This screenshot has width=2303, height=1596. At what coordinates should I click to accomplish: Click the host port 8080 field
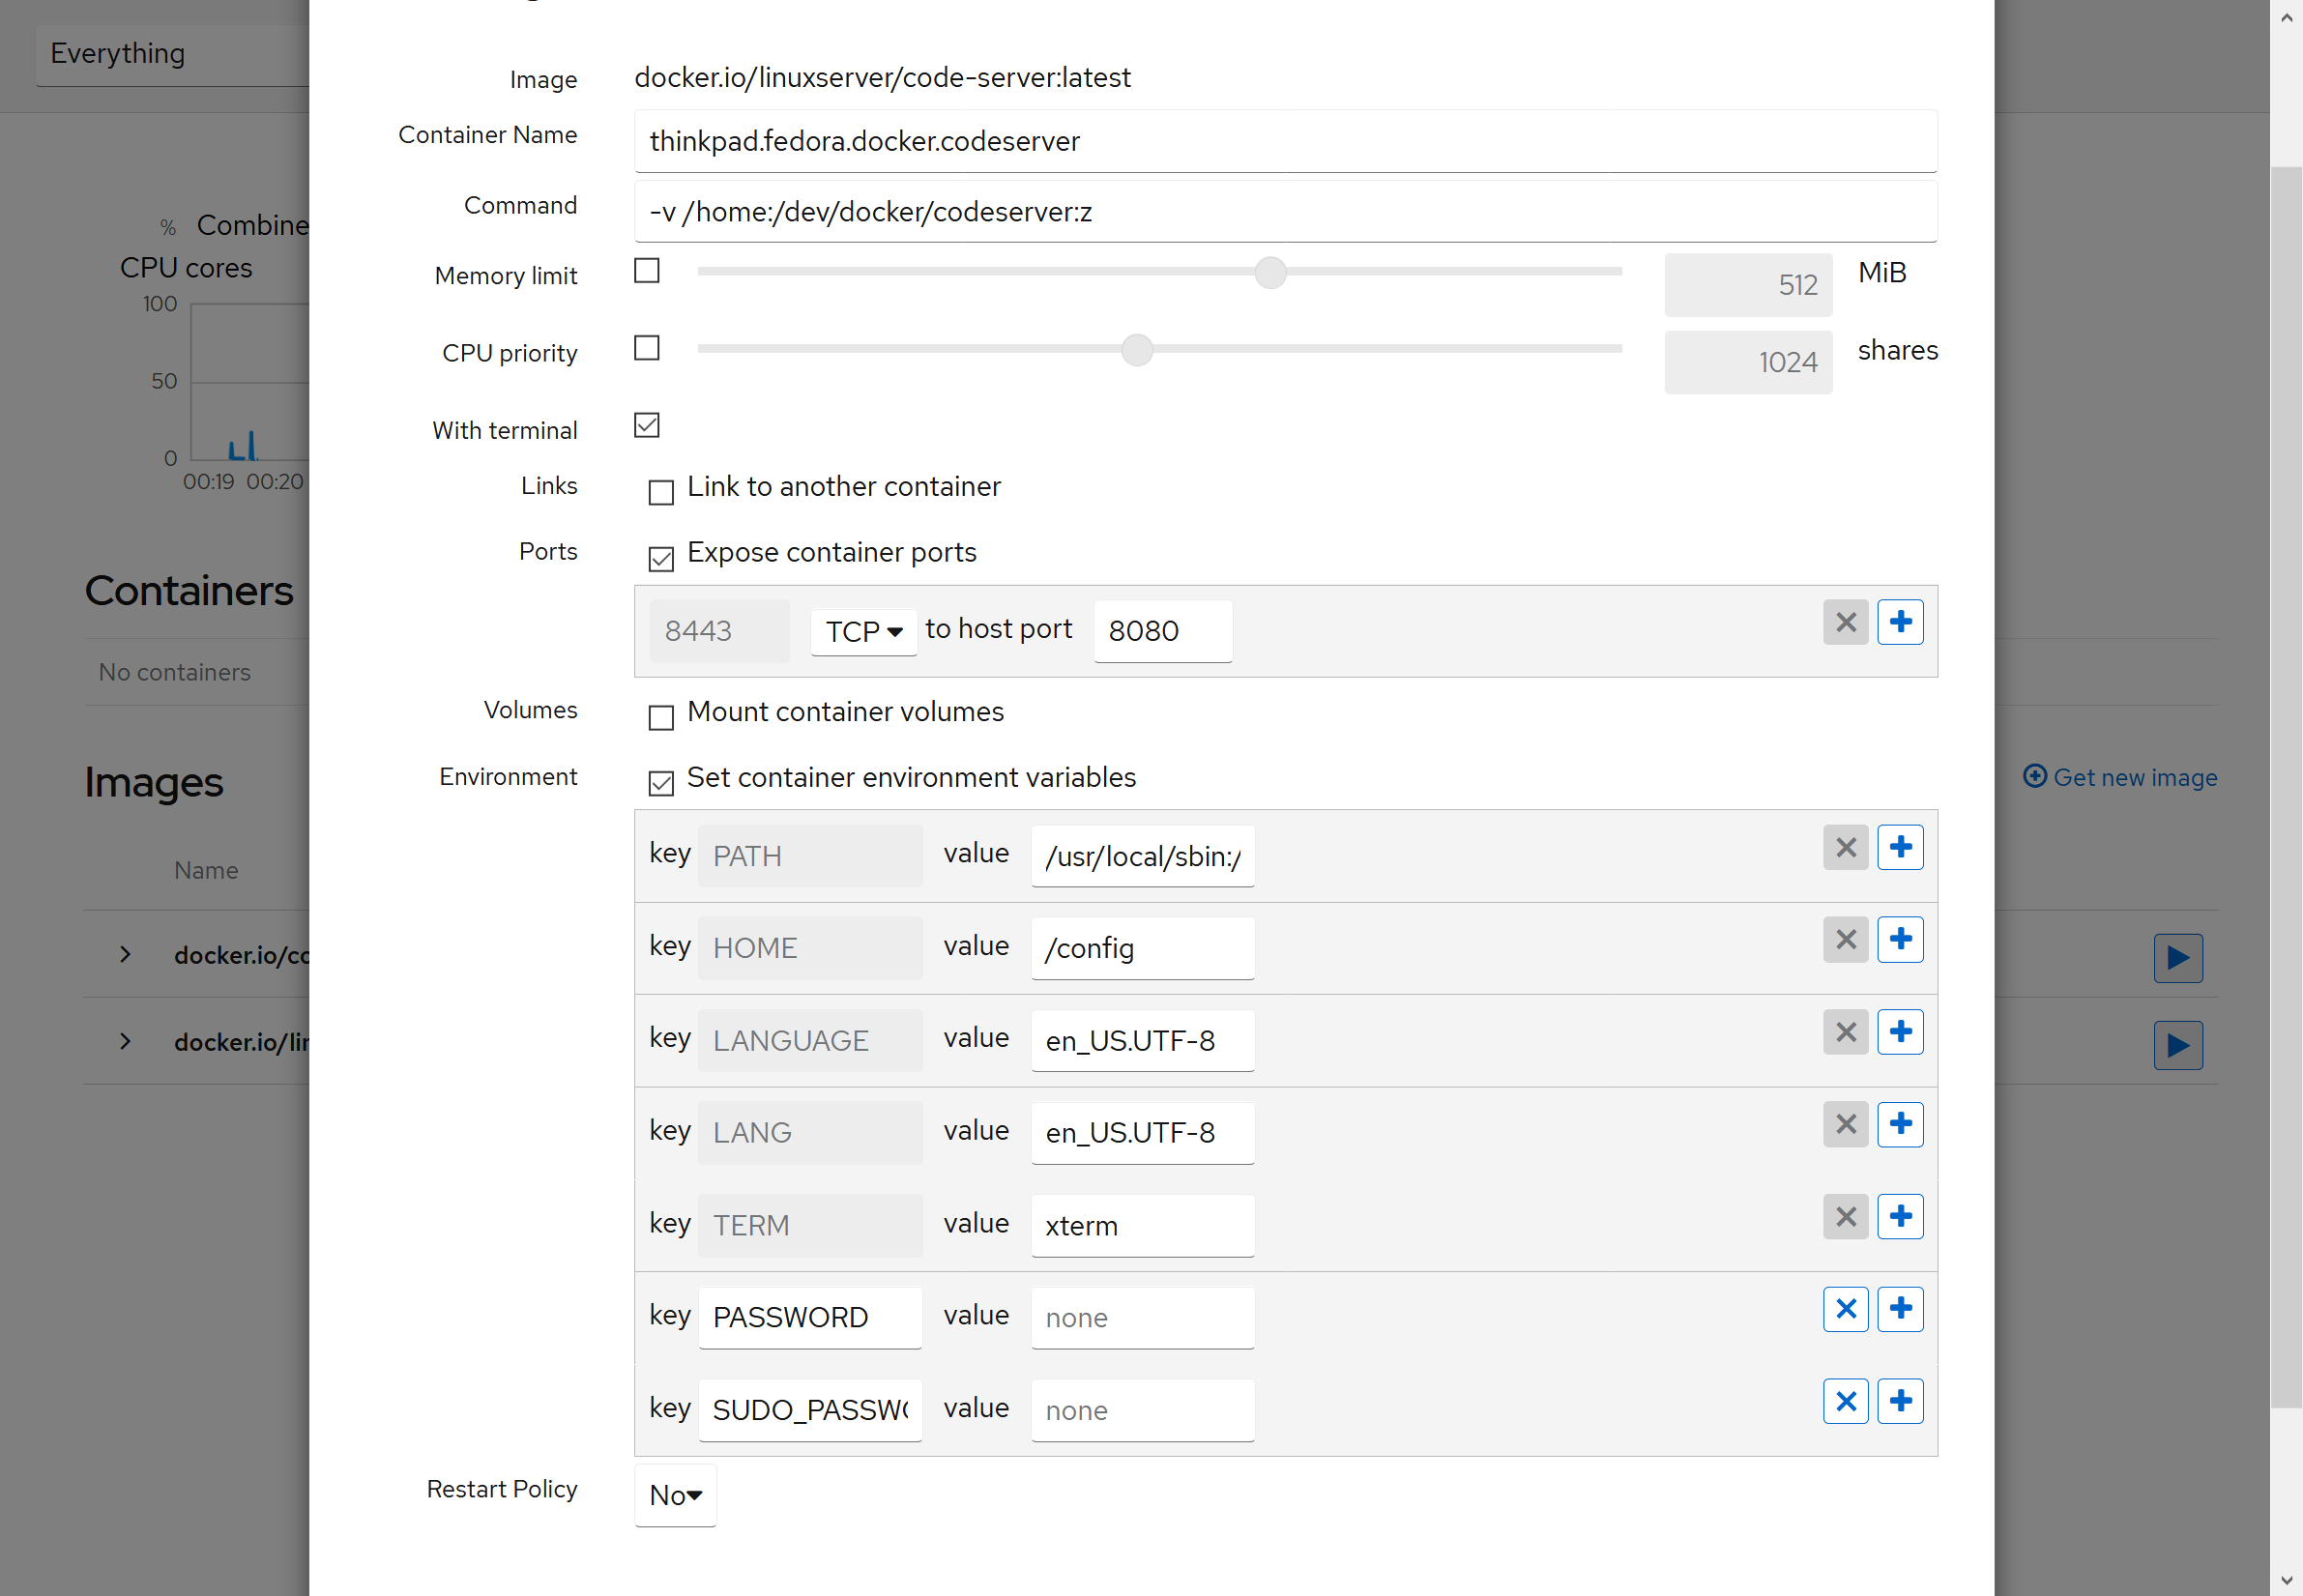1162,631
